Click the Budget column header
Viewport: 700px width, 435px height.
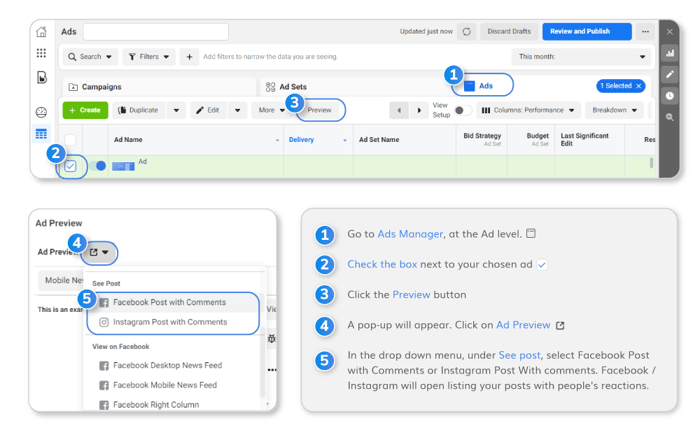tap(531, 139)
